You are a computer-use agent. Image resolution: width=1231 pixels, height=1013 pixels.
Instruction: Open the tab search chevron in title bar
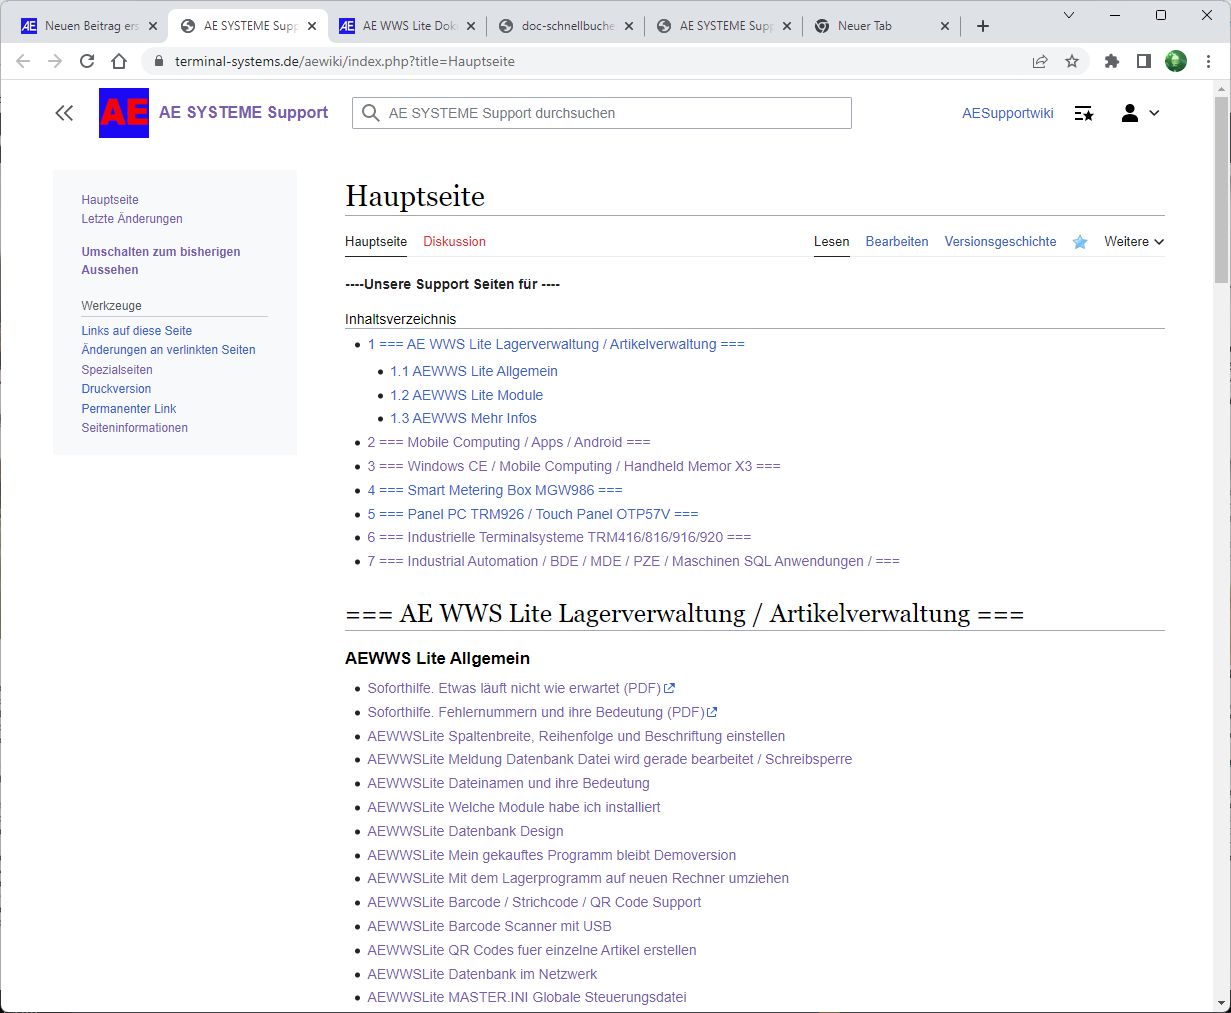coord(1069,15)
